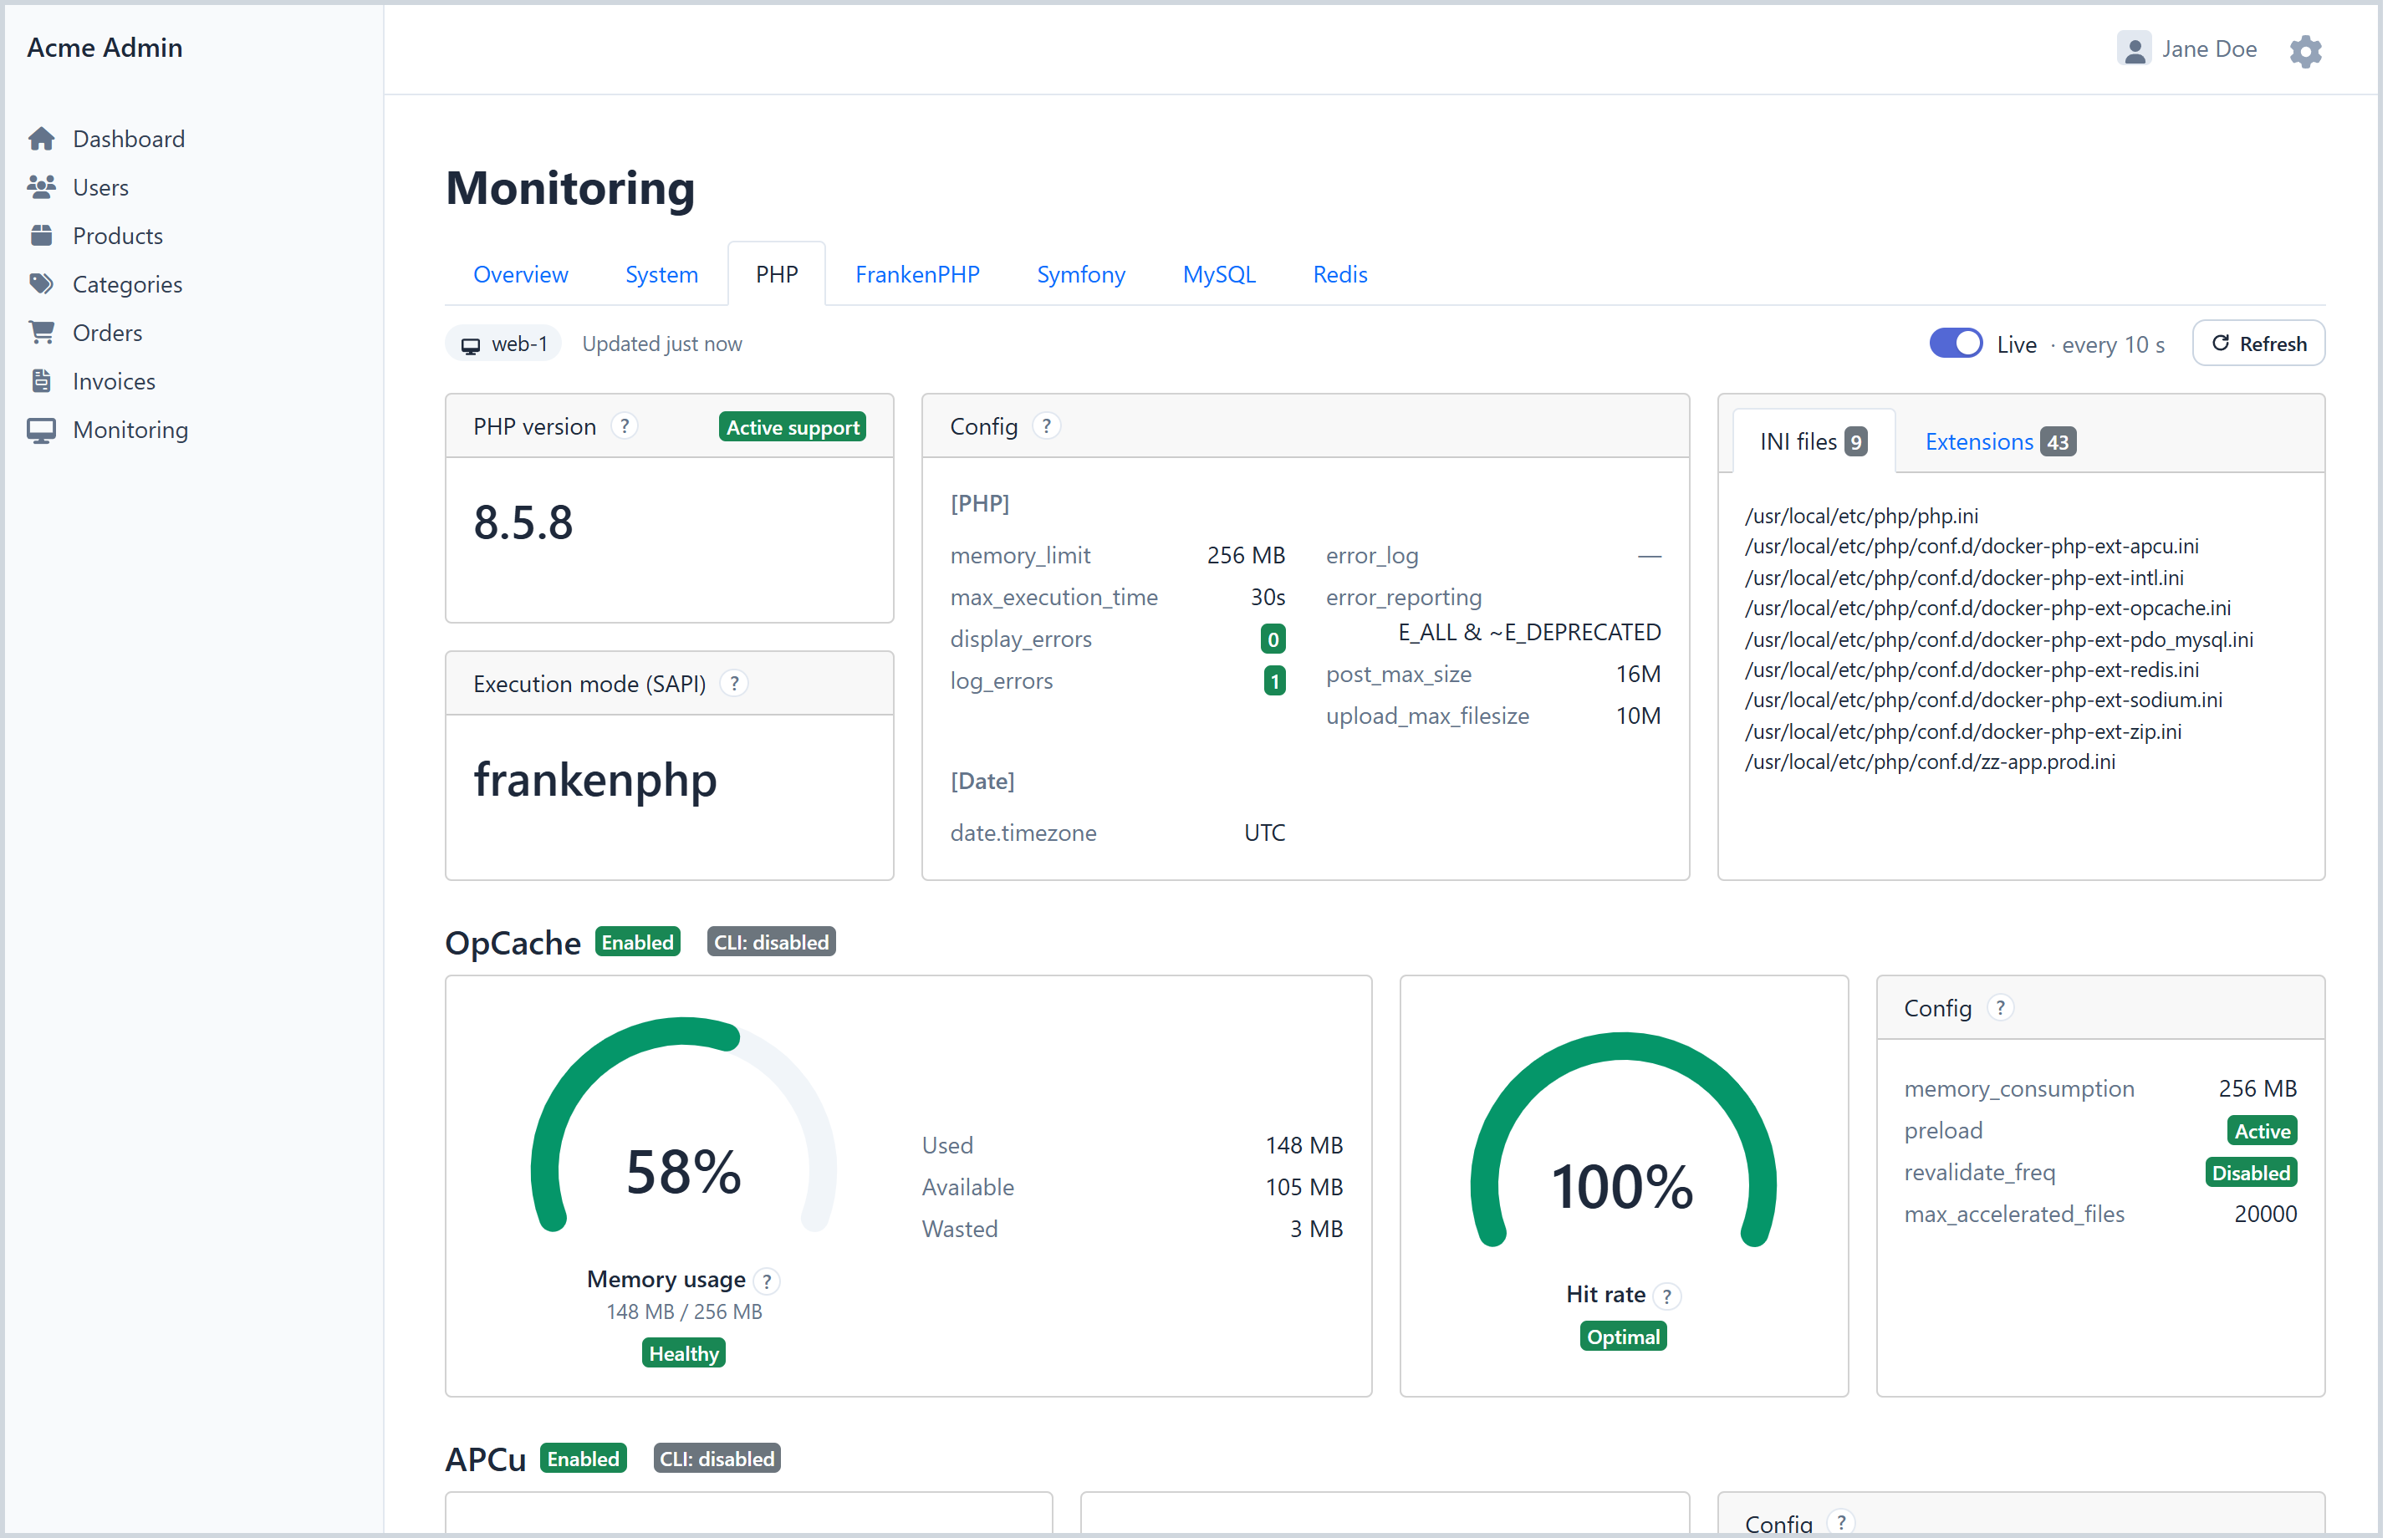Open the Symfony tab
This screenshot has width=2408, height=1538.
click(1080, 274)
